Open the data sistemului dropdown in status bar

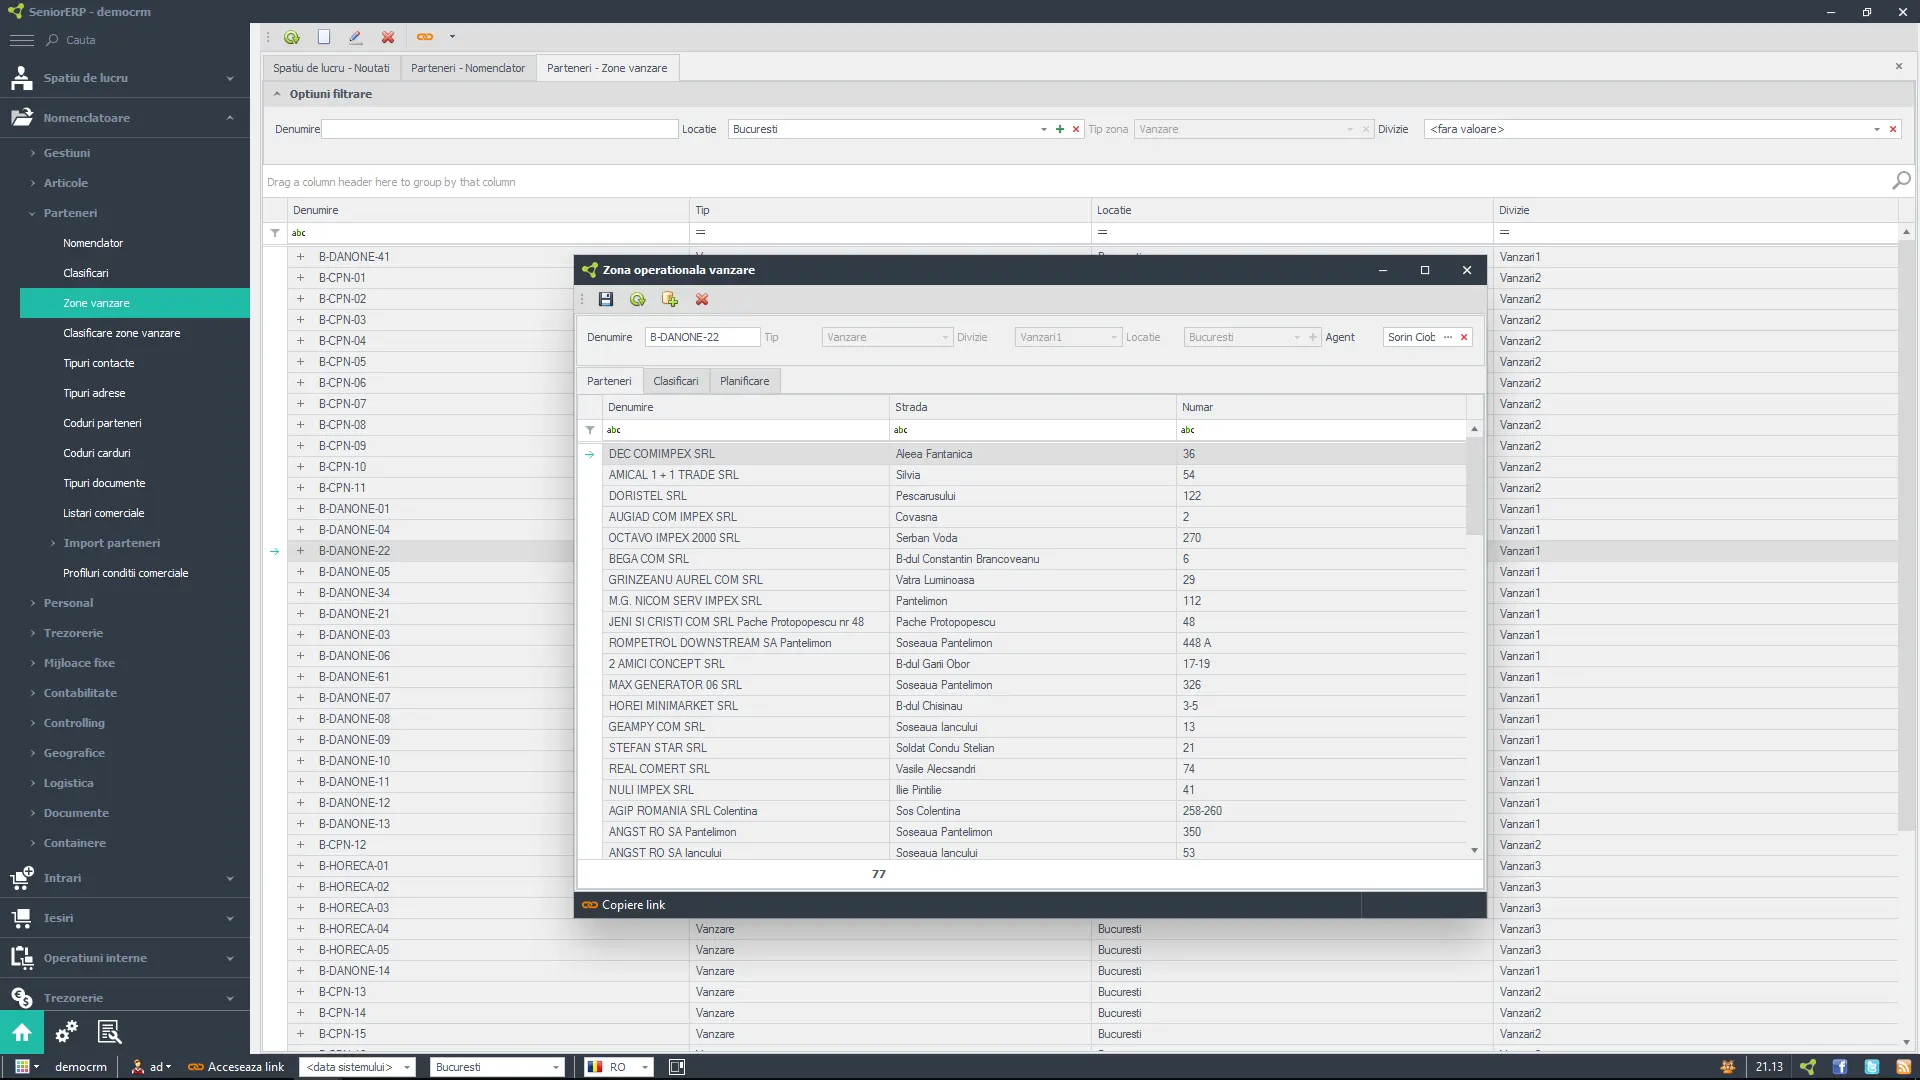(407, 1067)
